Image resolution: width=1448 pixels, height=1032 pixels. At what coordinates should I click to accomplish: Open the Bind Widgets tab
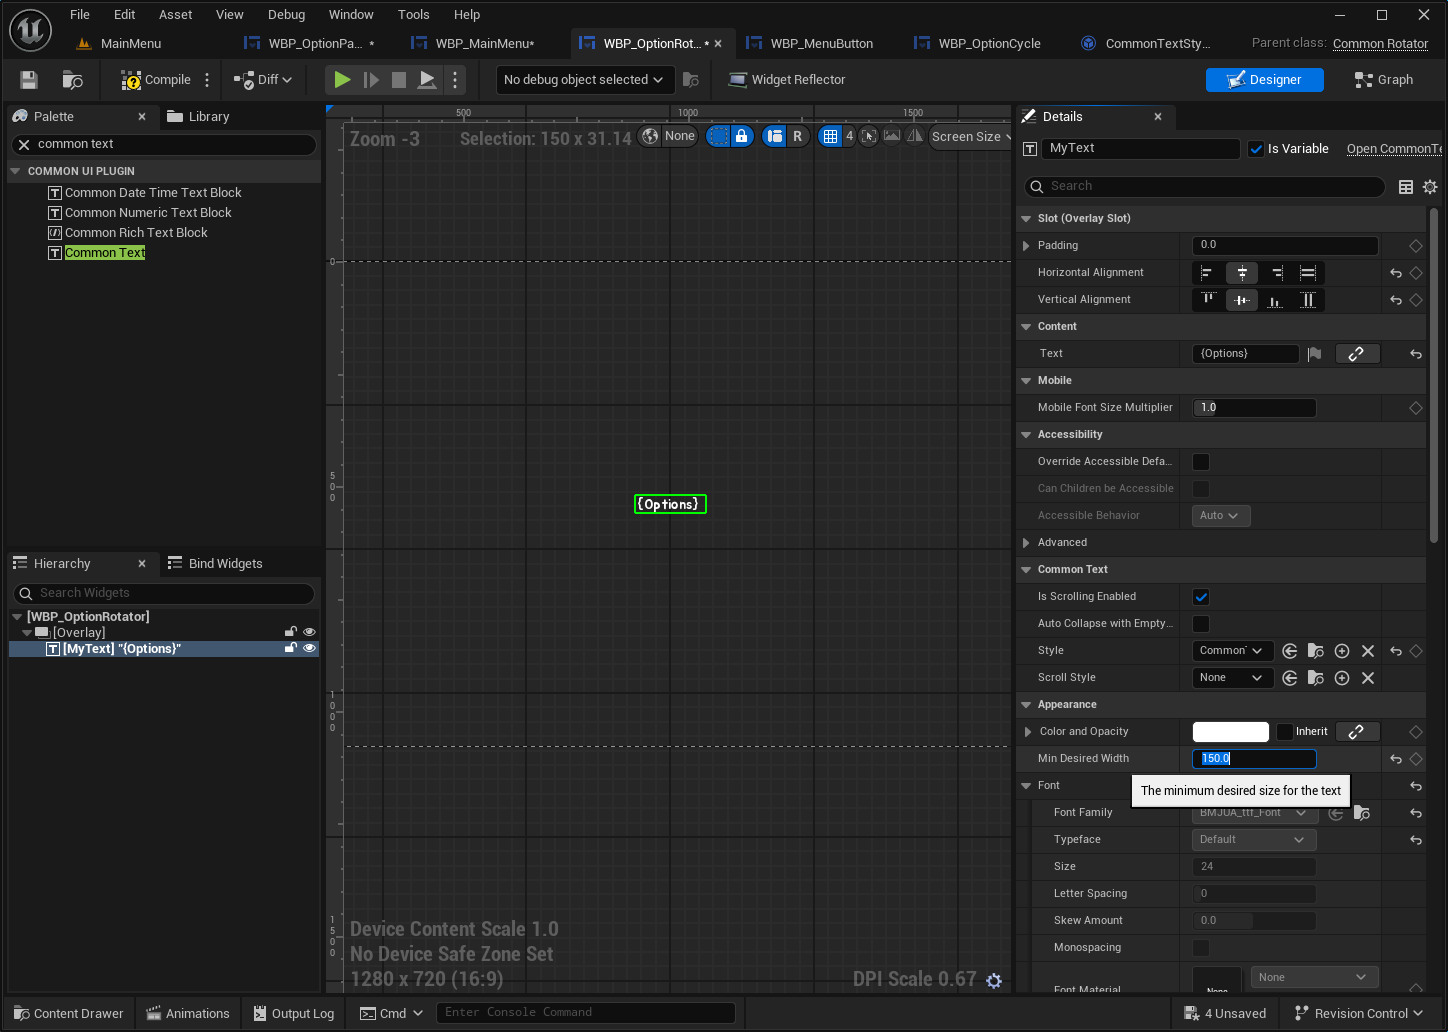215,564
